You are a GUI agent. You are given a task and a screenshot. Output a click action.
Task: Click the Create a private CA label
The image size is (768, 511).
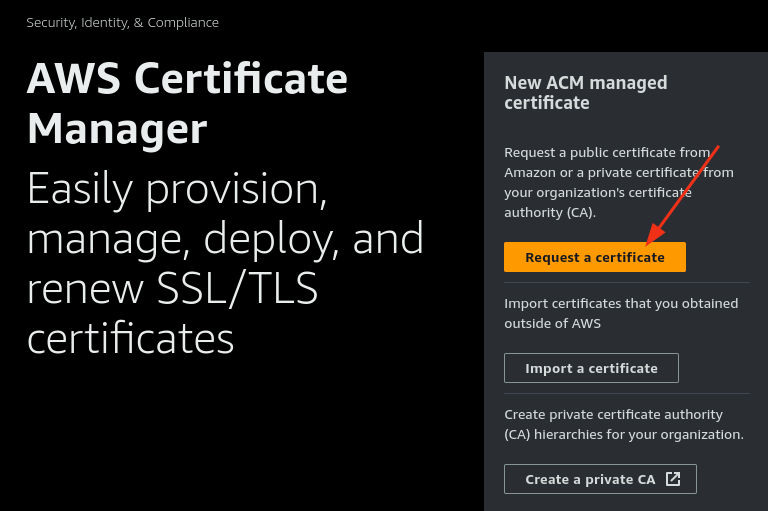tap(590, 479)
